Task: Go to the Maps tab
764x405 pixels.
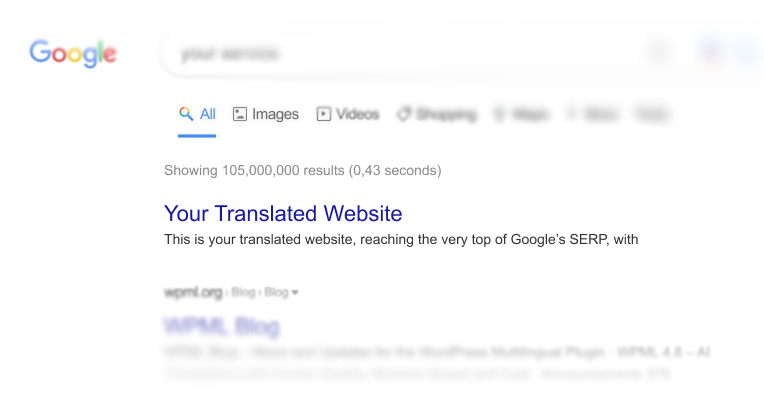Action: pyautogui.click(x=521, y=115)
